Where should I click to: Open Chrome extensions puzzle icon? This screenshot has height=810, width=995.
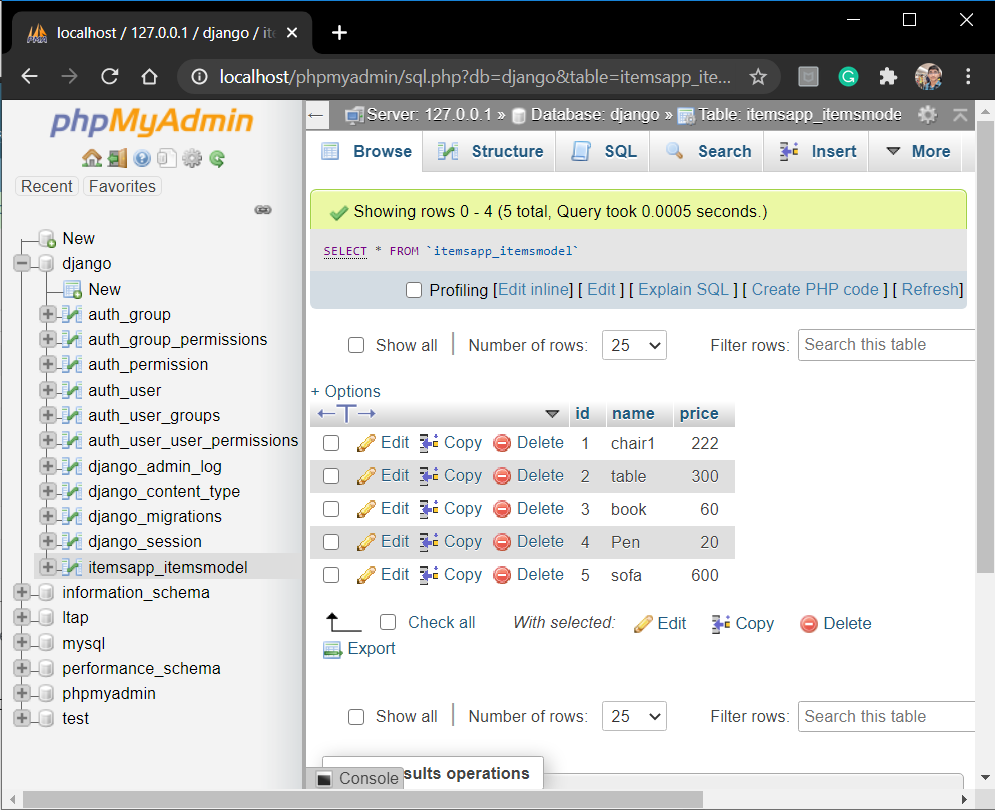coord(888,77)
